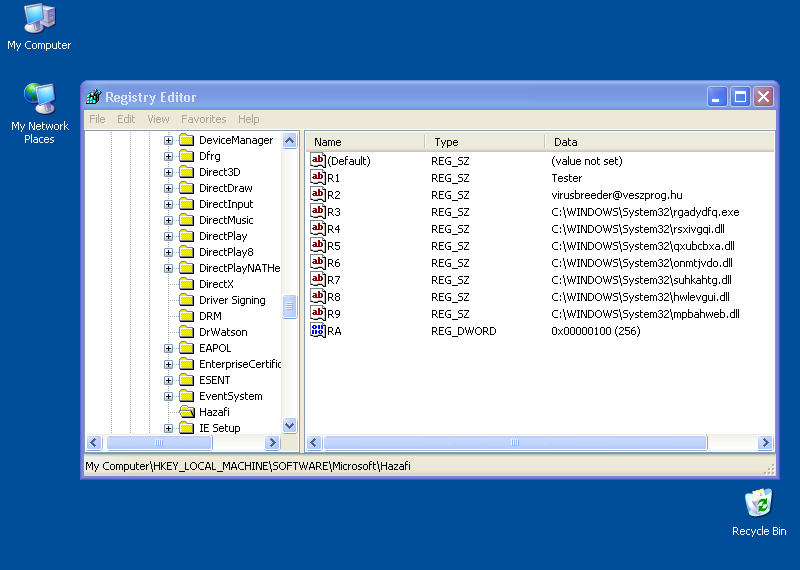The image size is (800, 570).
Task: Minimize the Registry Editor window
Action: (x=717, y=96)
